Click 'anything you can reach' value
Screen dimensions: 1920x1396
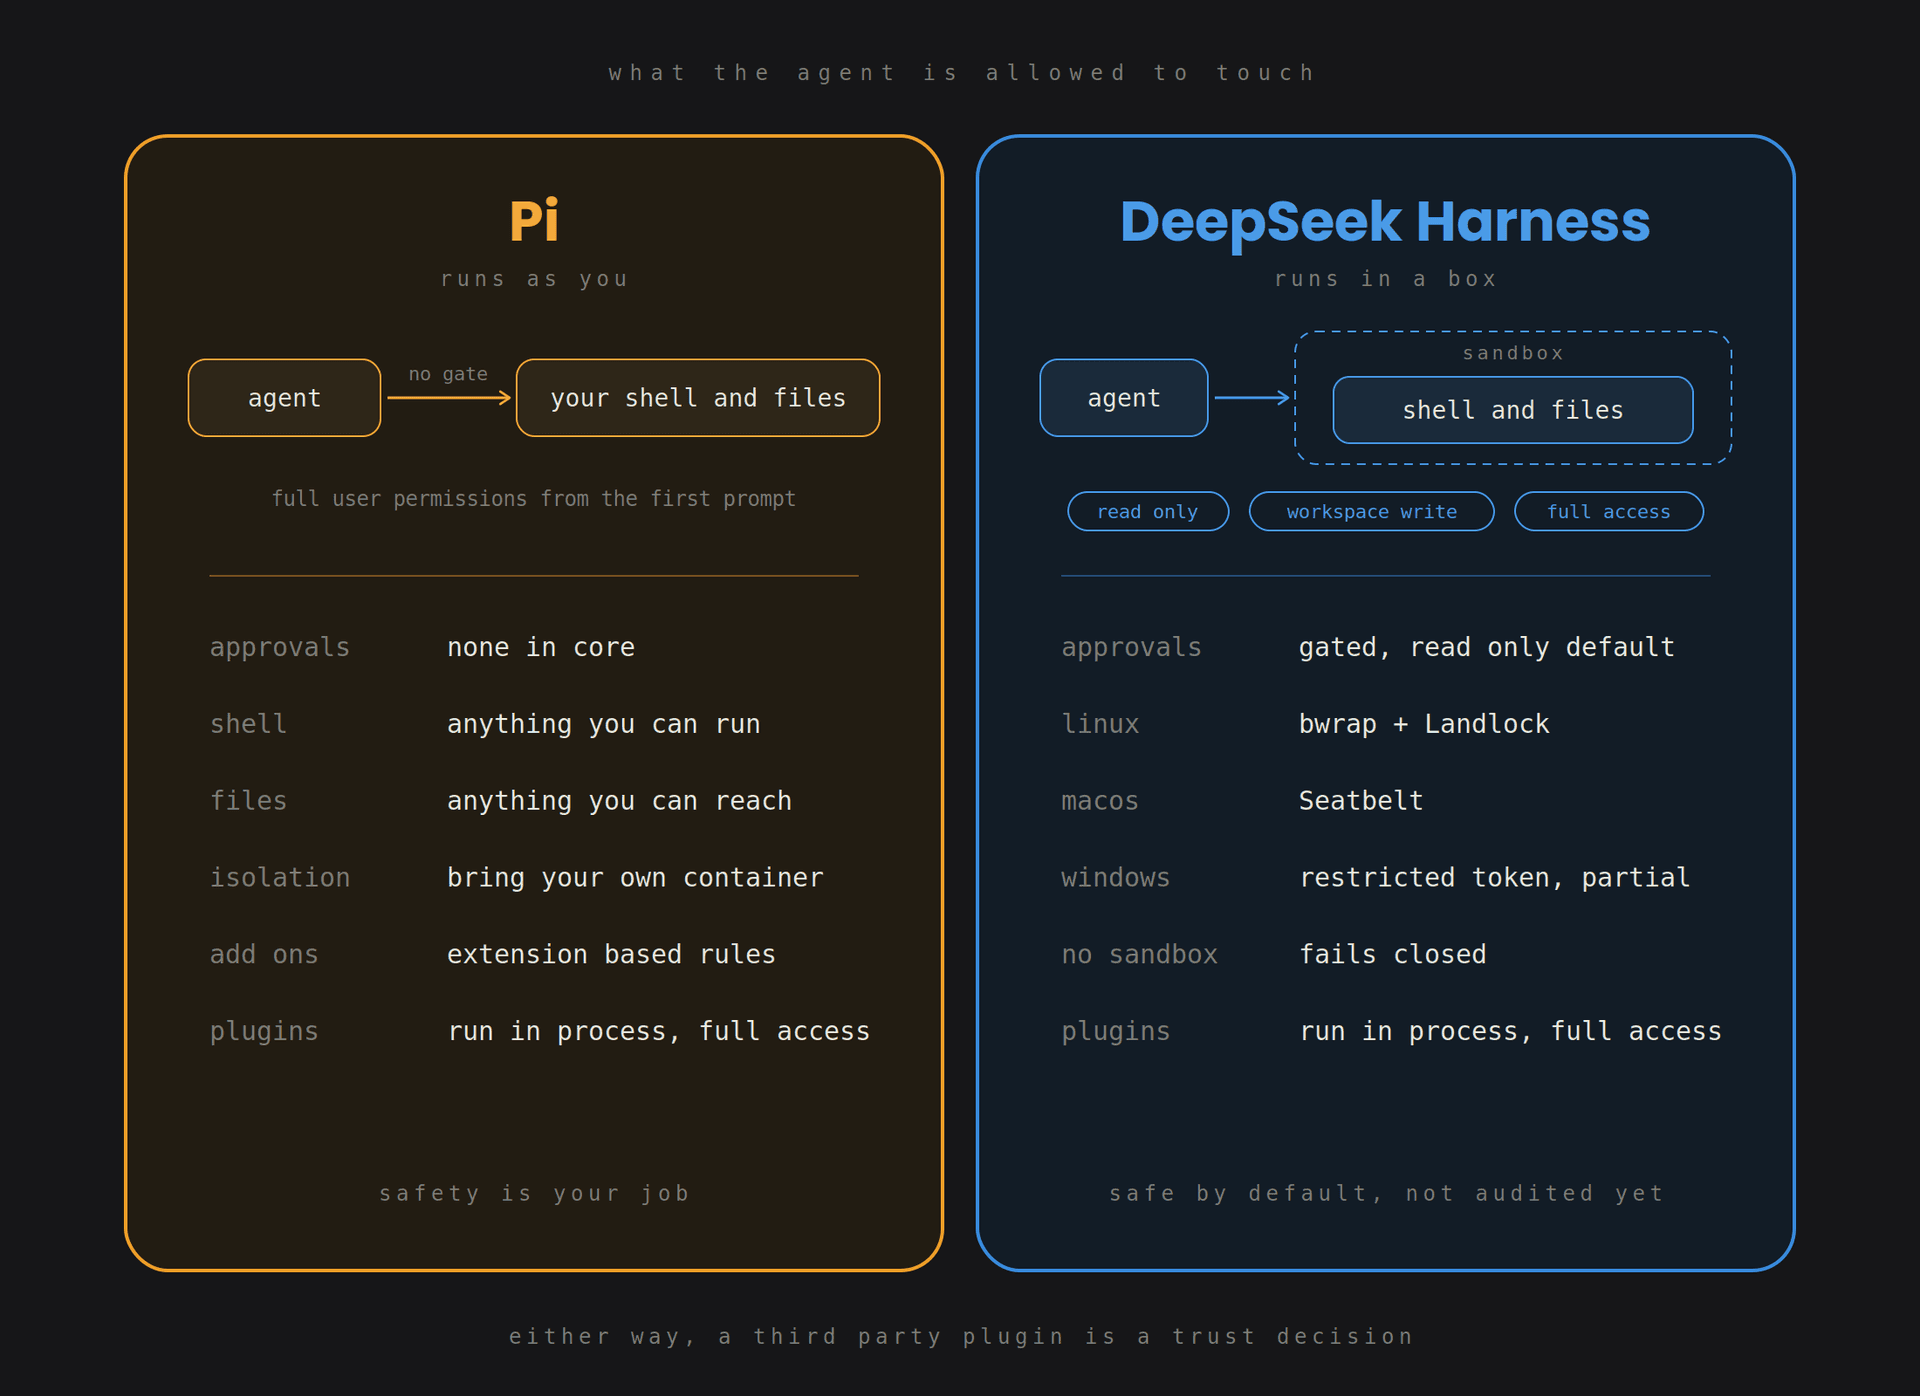click(619, 801)
